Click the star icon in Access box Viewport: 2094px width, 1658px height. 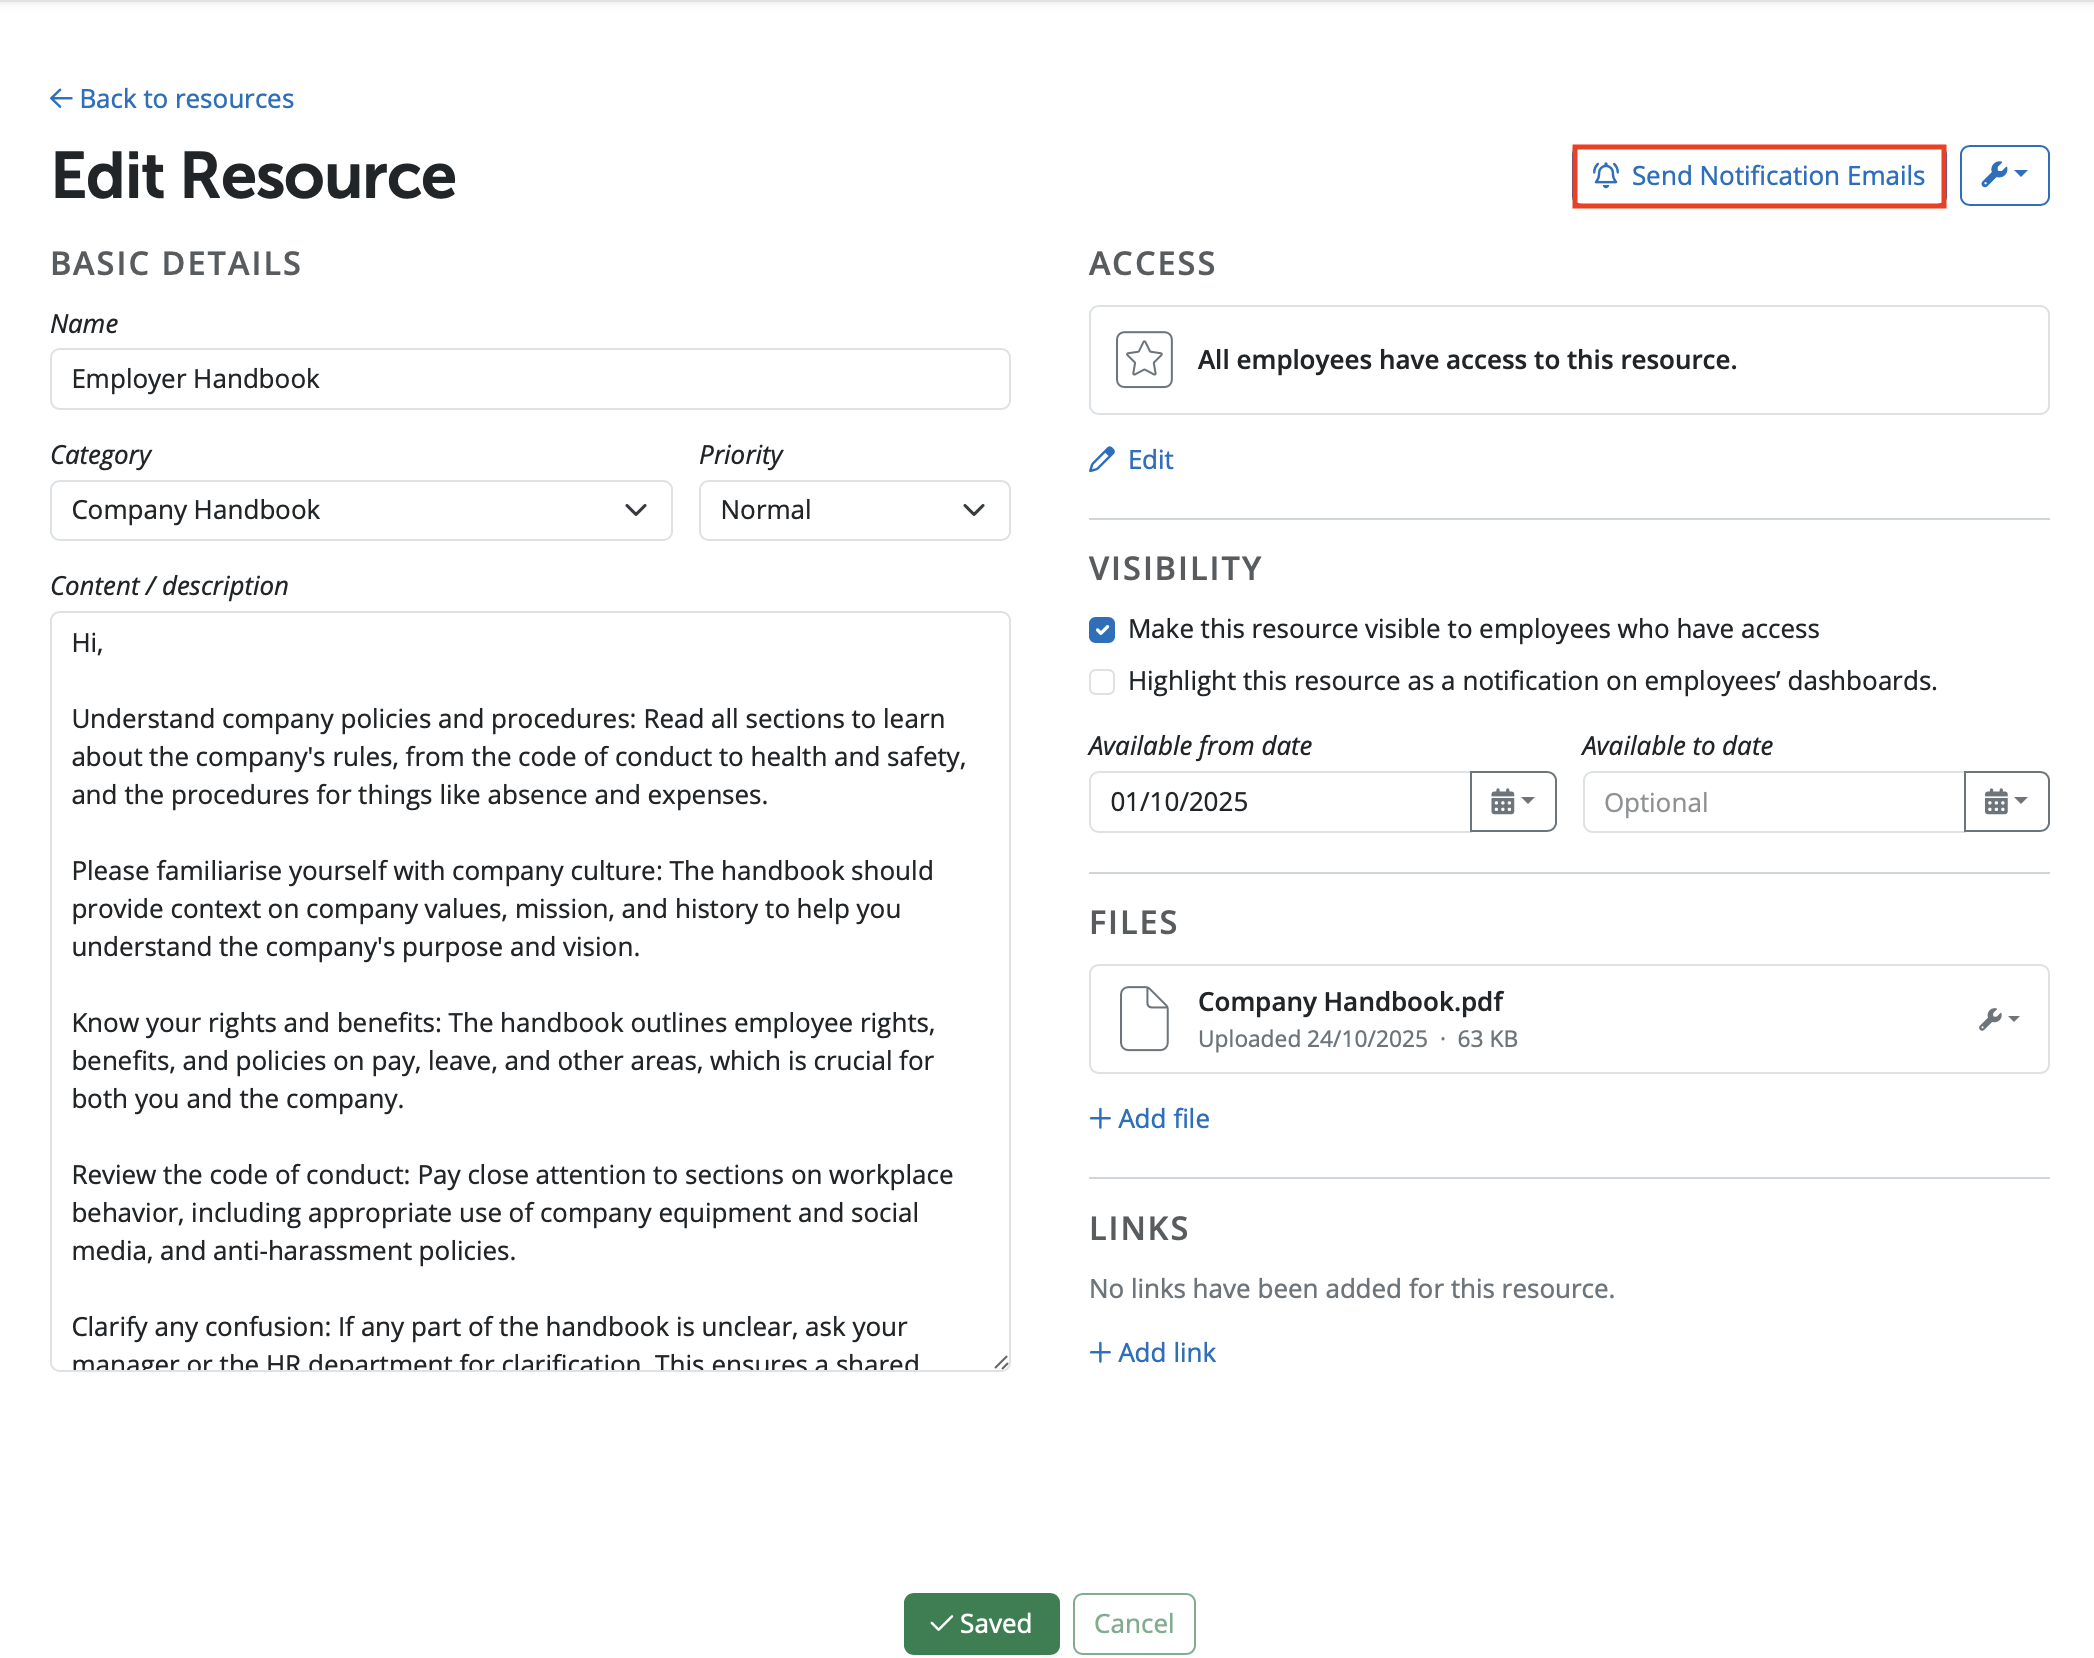tap(1144, 359)
